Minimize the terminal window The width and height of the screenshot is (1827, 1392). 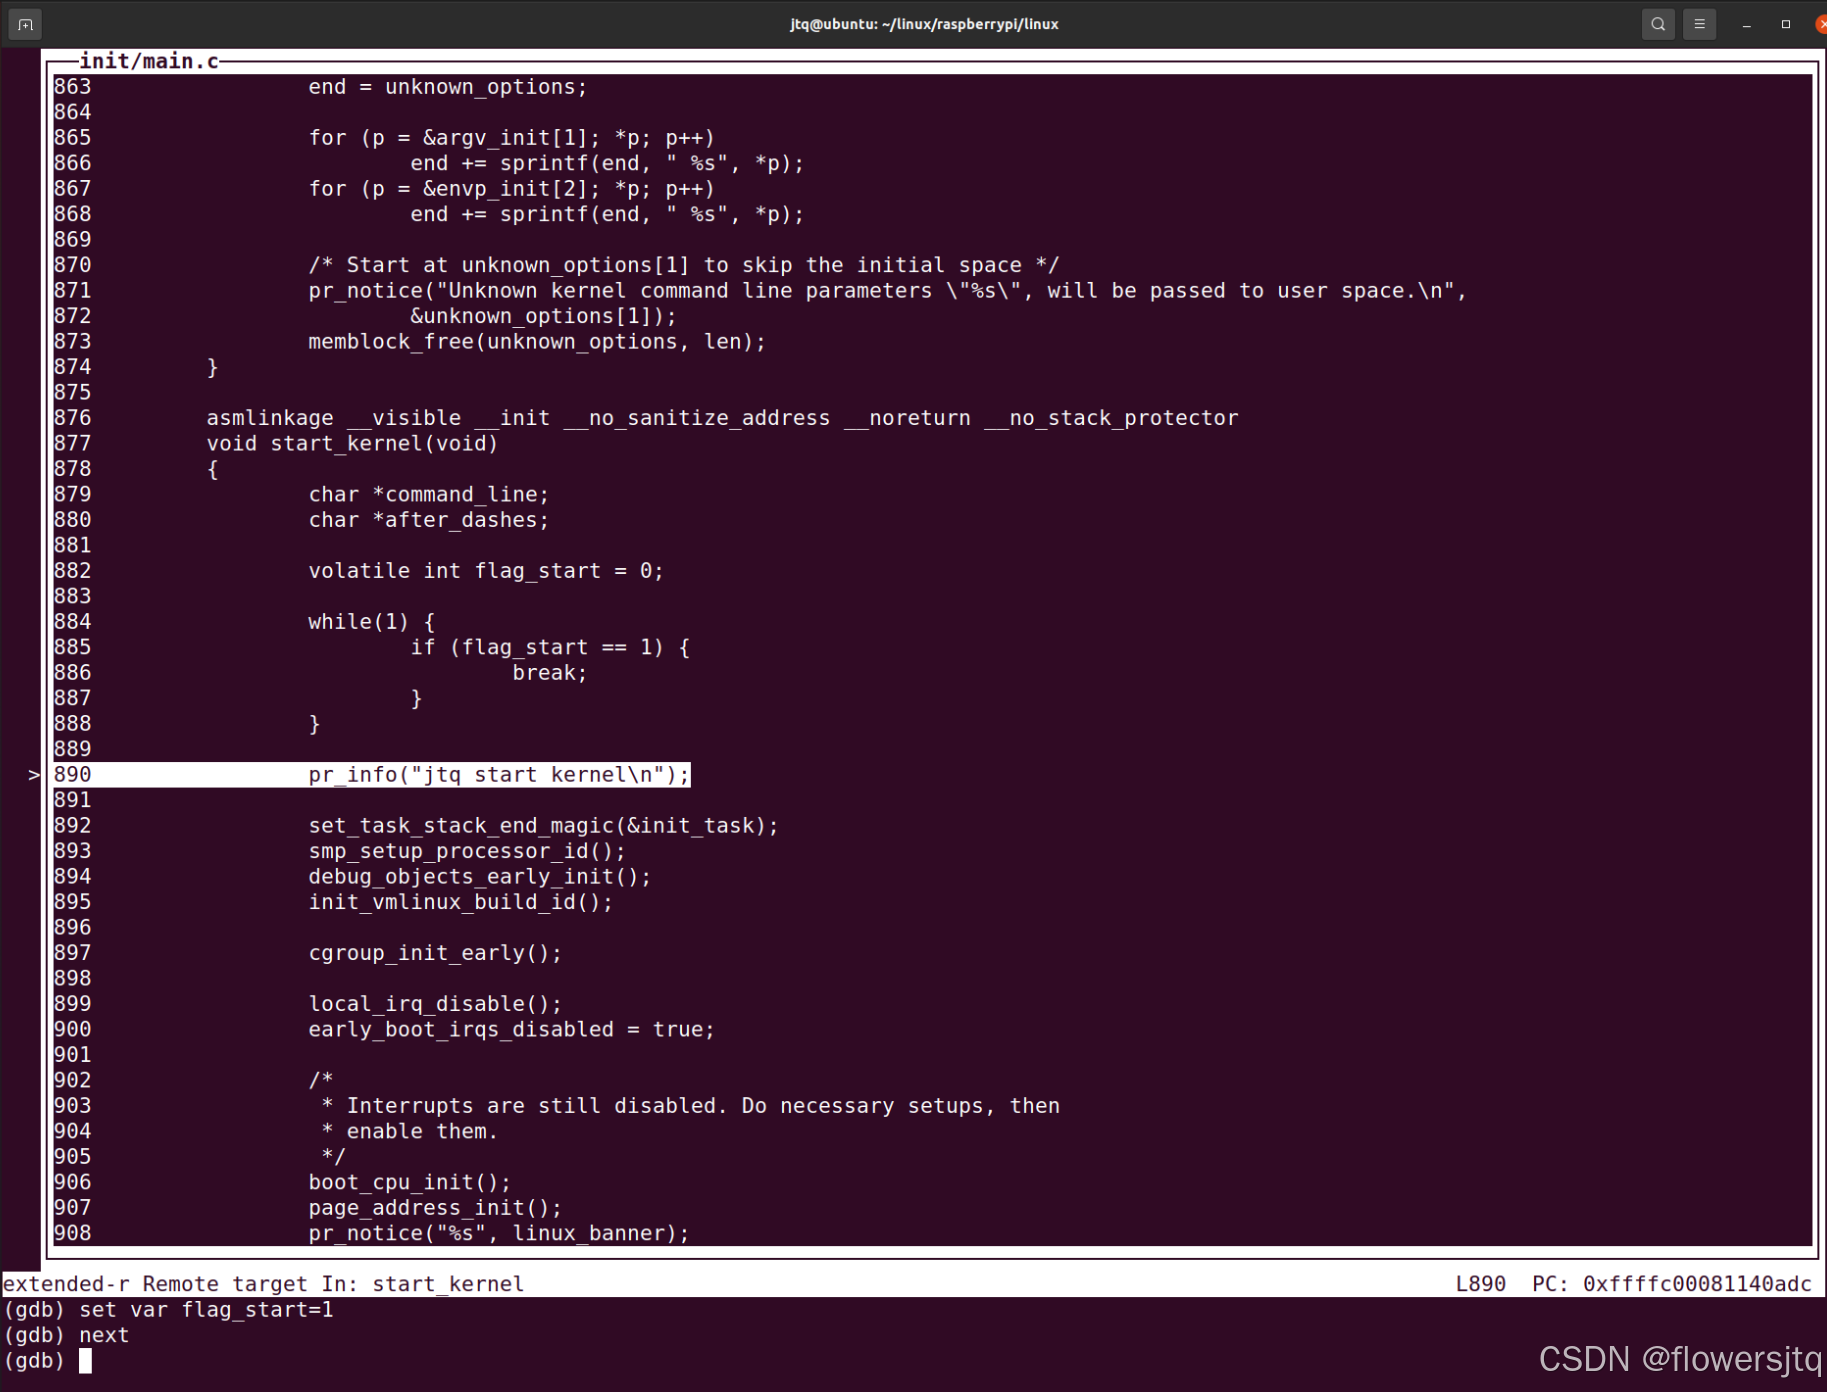point(1746,24)
